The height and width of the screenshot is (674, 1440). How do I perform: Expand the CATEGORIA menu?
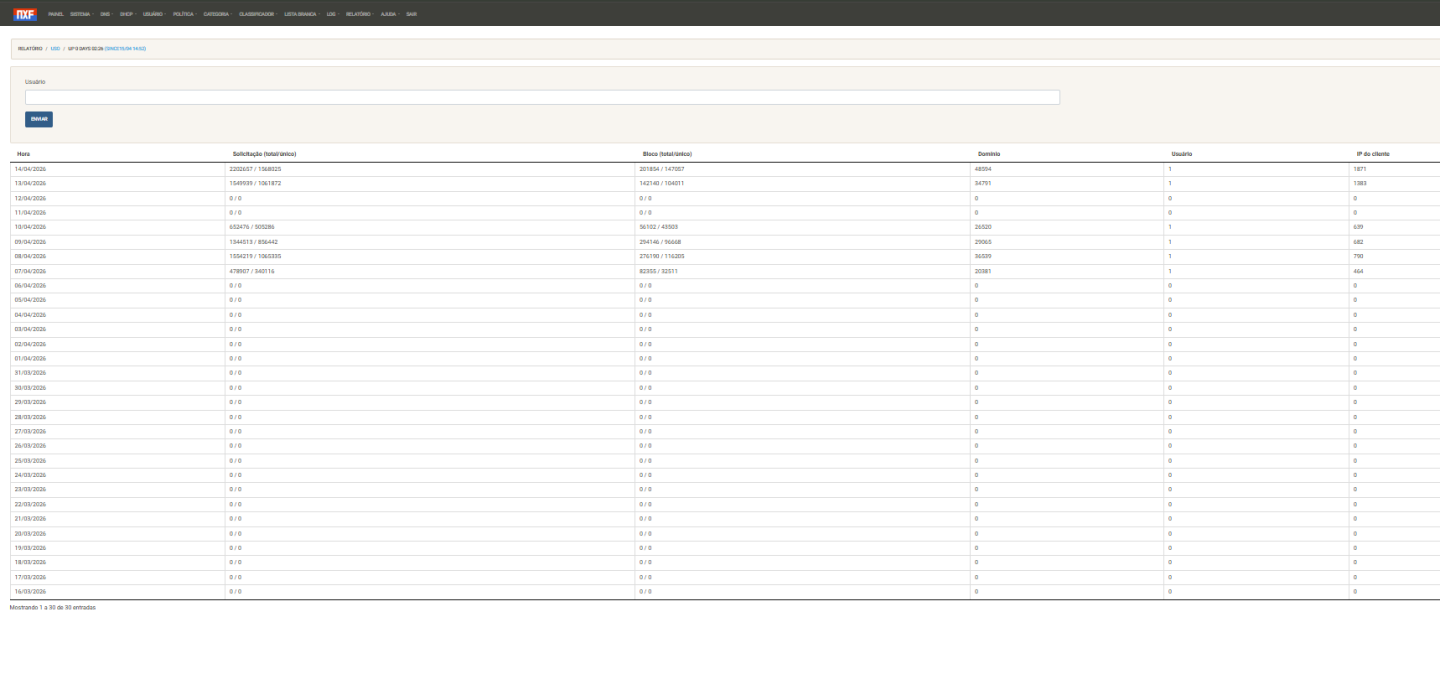217,15
